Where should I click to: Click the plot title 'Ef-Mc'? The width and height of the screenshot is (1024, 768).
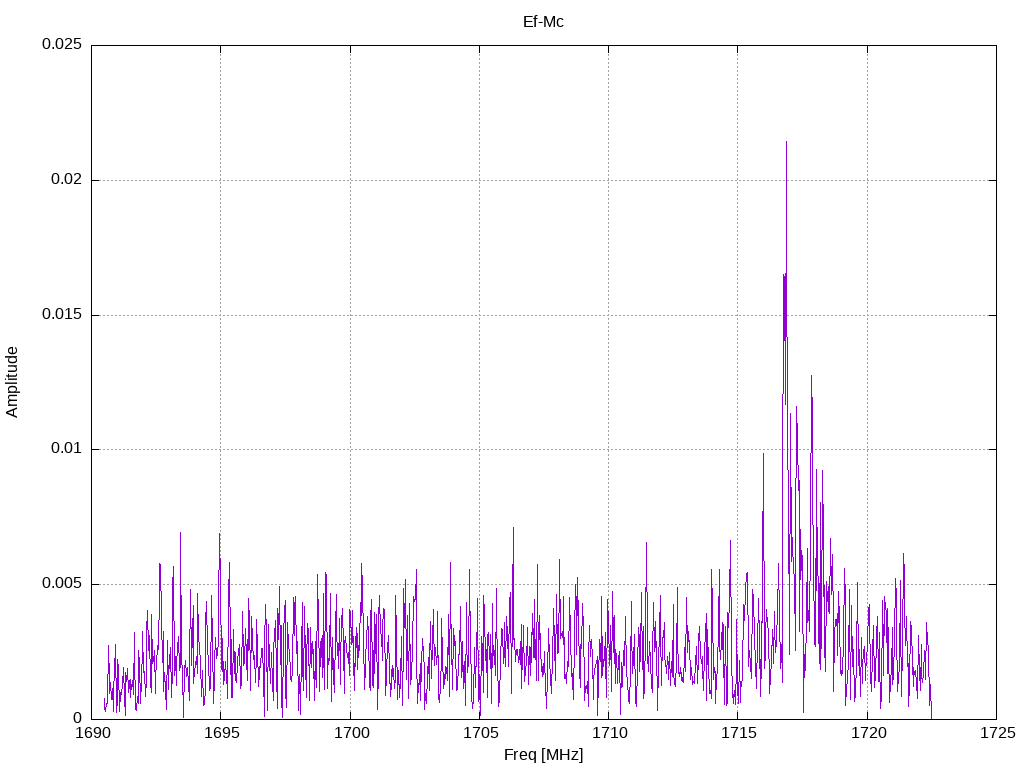point(543,22)
